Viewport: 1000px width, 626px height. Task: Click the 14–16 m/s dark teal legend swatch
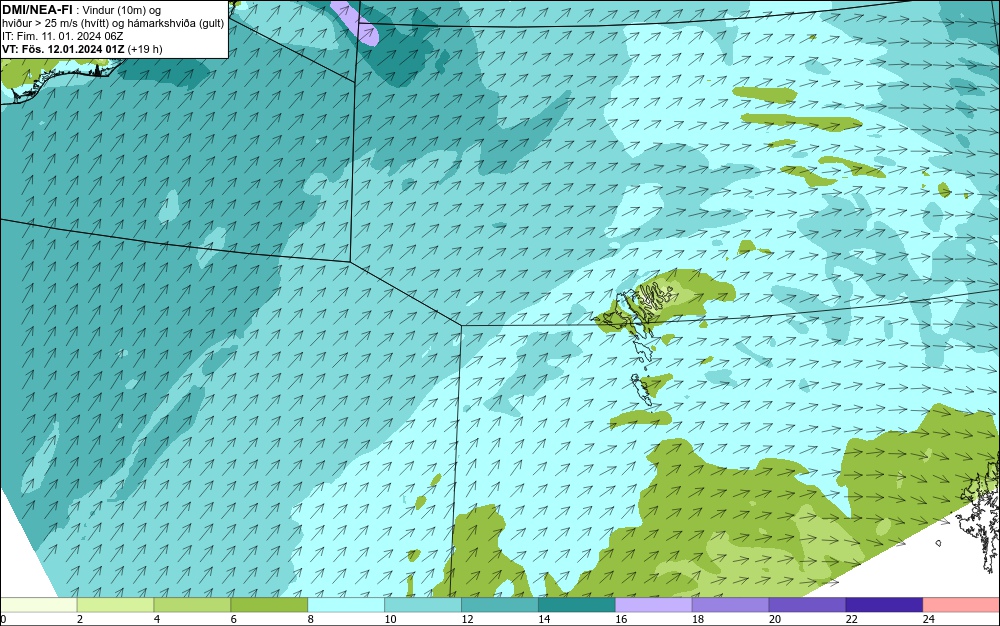pos(577,605)
